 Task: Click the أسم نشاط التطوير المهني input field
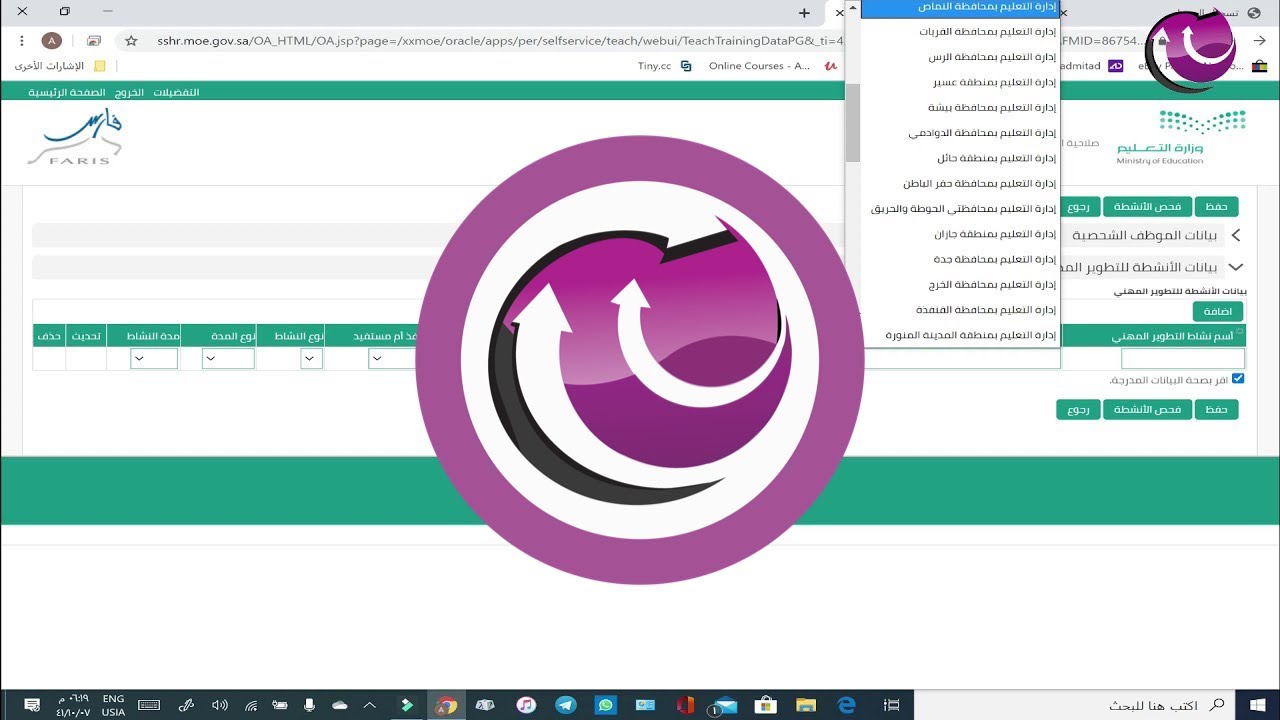[x=1183, y=359]
